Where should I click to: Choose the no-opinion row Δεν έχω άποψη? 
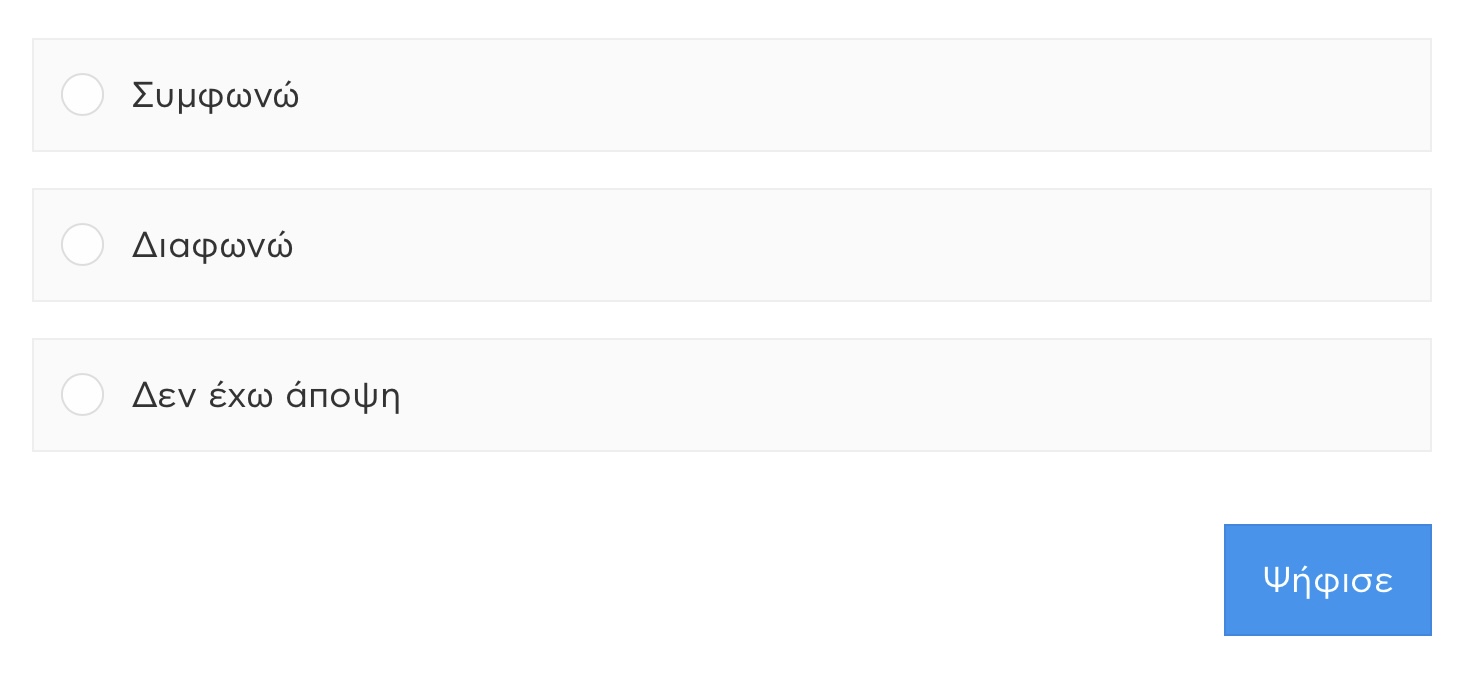732,395
